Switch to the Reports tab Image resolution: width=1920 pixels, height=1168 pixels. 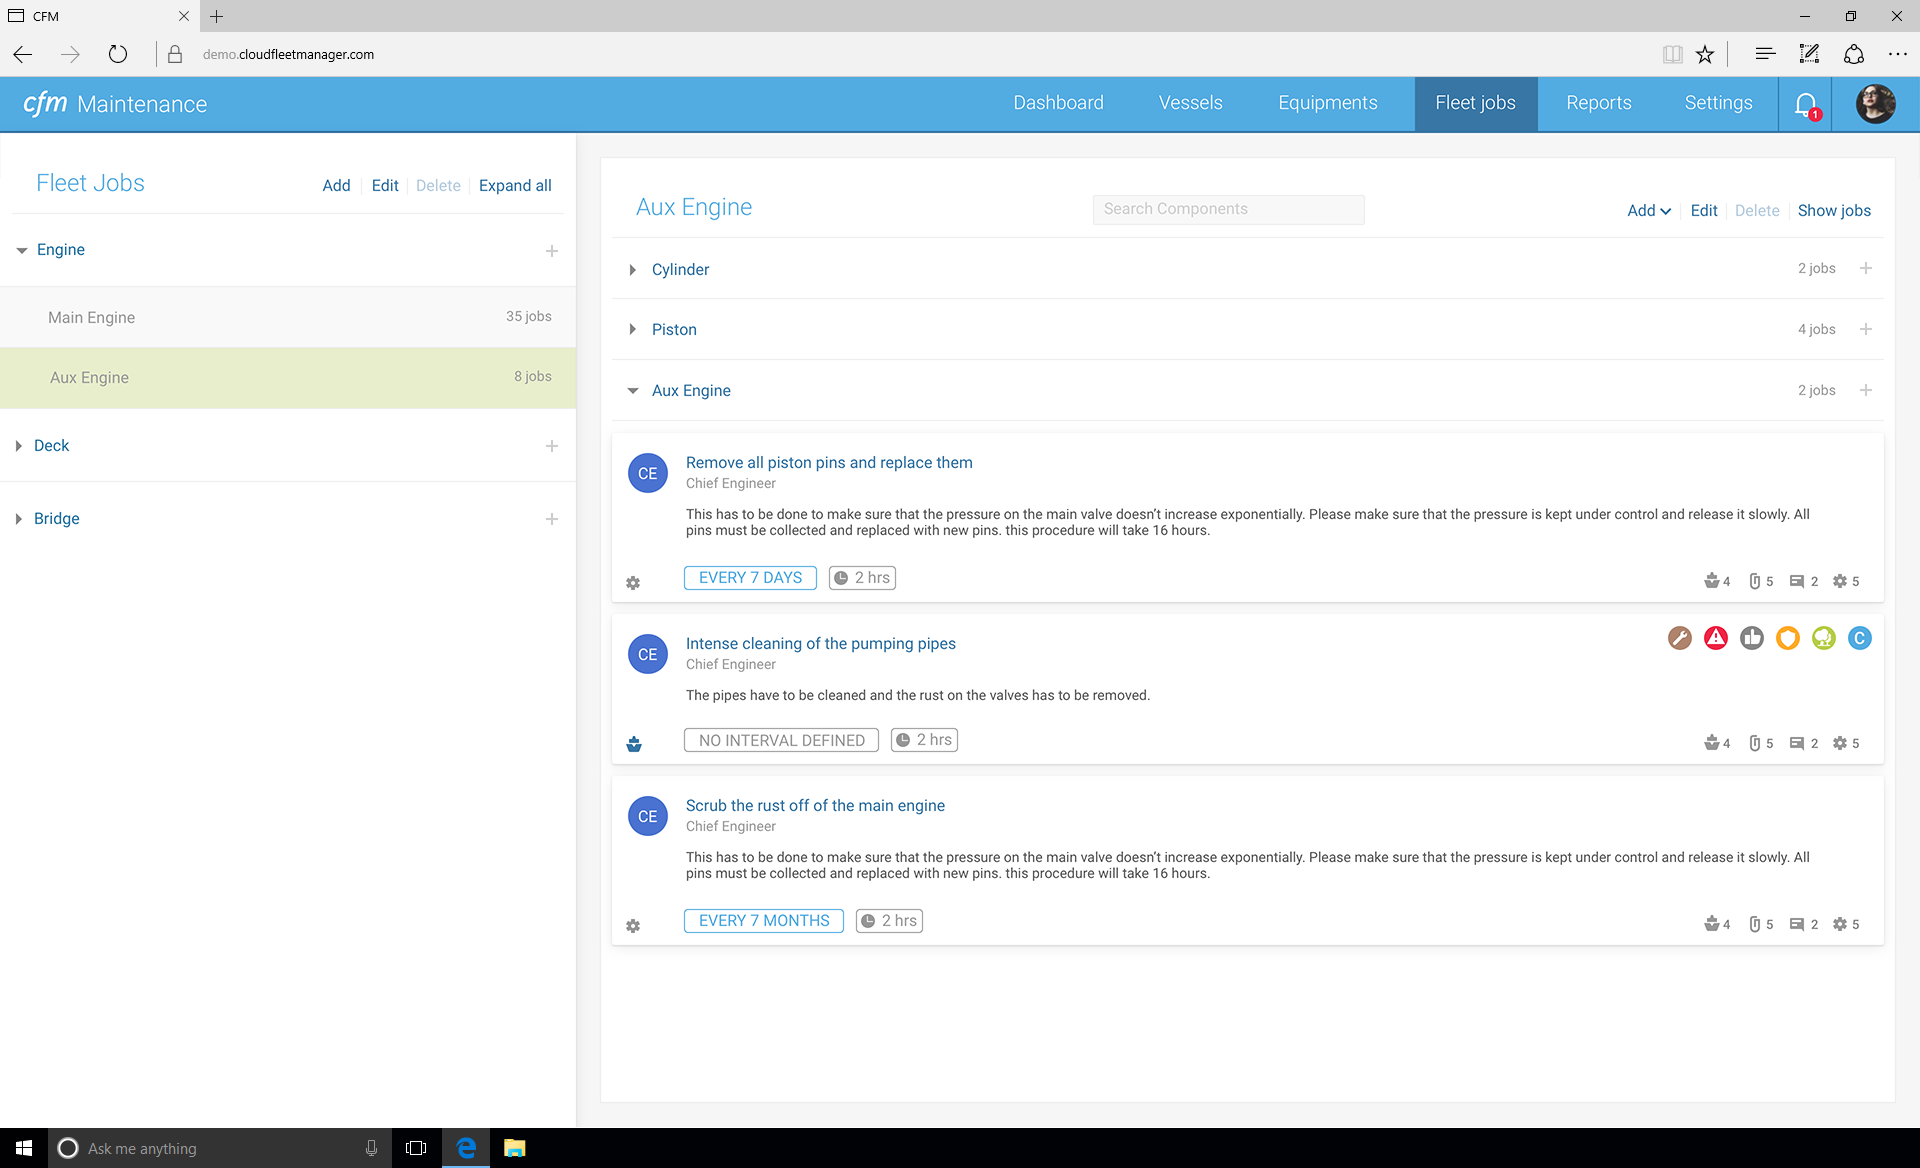coord(1598,103)
